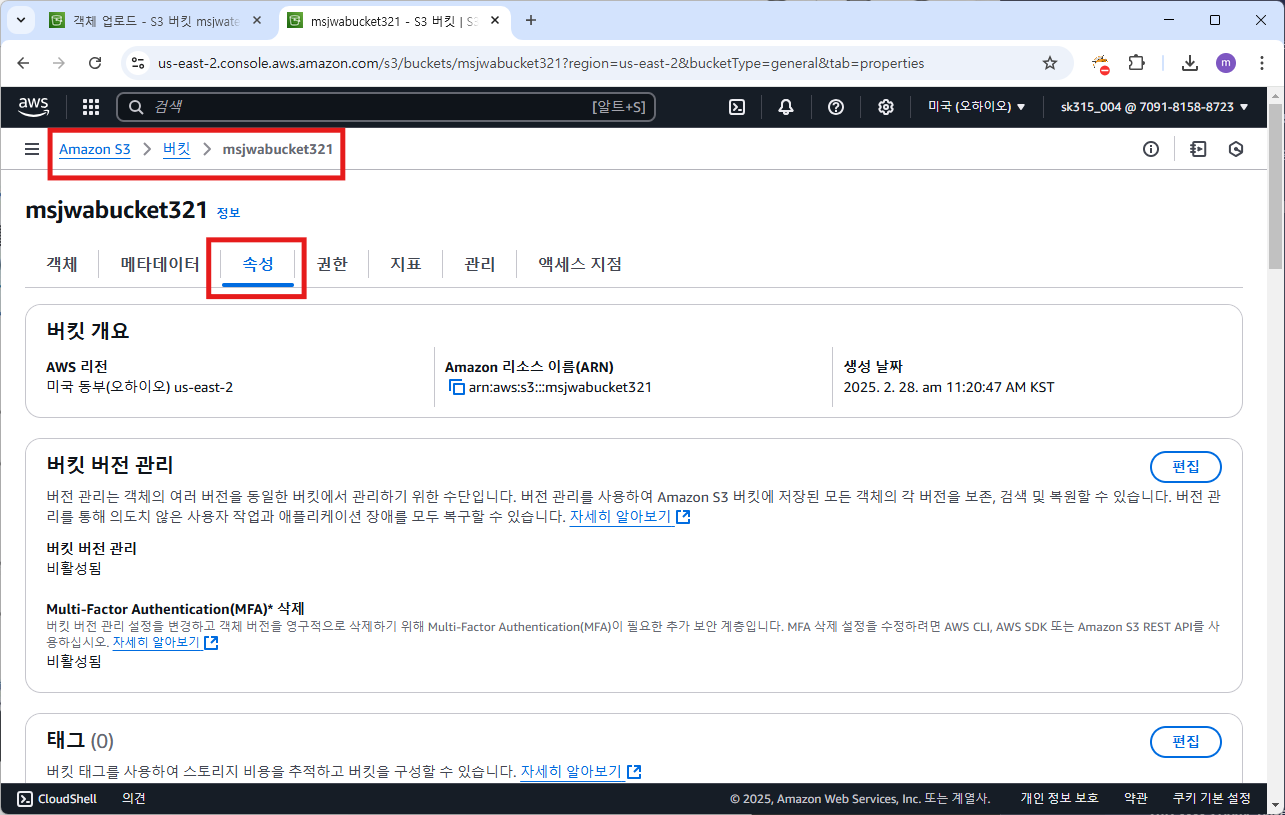
Task: Open 자세히 알아보기 link under MFA delete
Action: (165, 642)
